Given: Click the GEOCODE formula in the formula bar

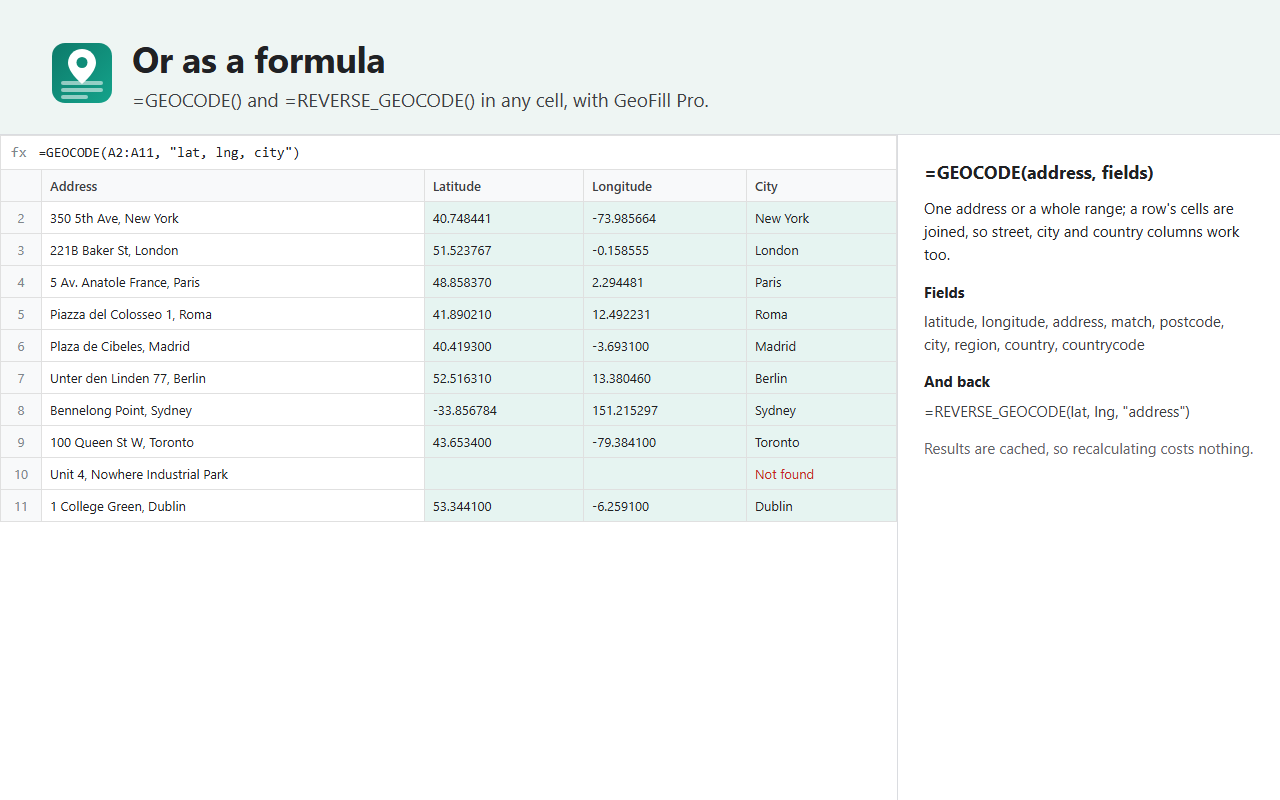Looking at the screenshot, I should pyautogui.click(x=169, y=153).
